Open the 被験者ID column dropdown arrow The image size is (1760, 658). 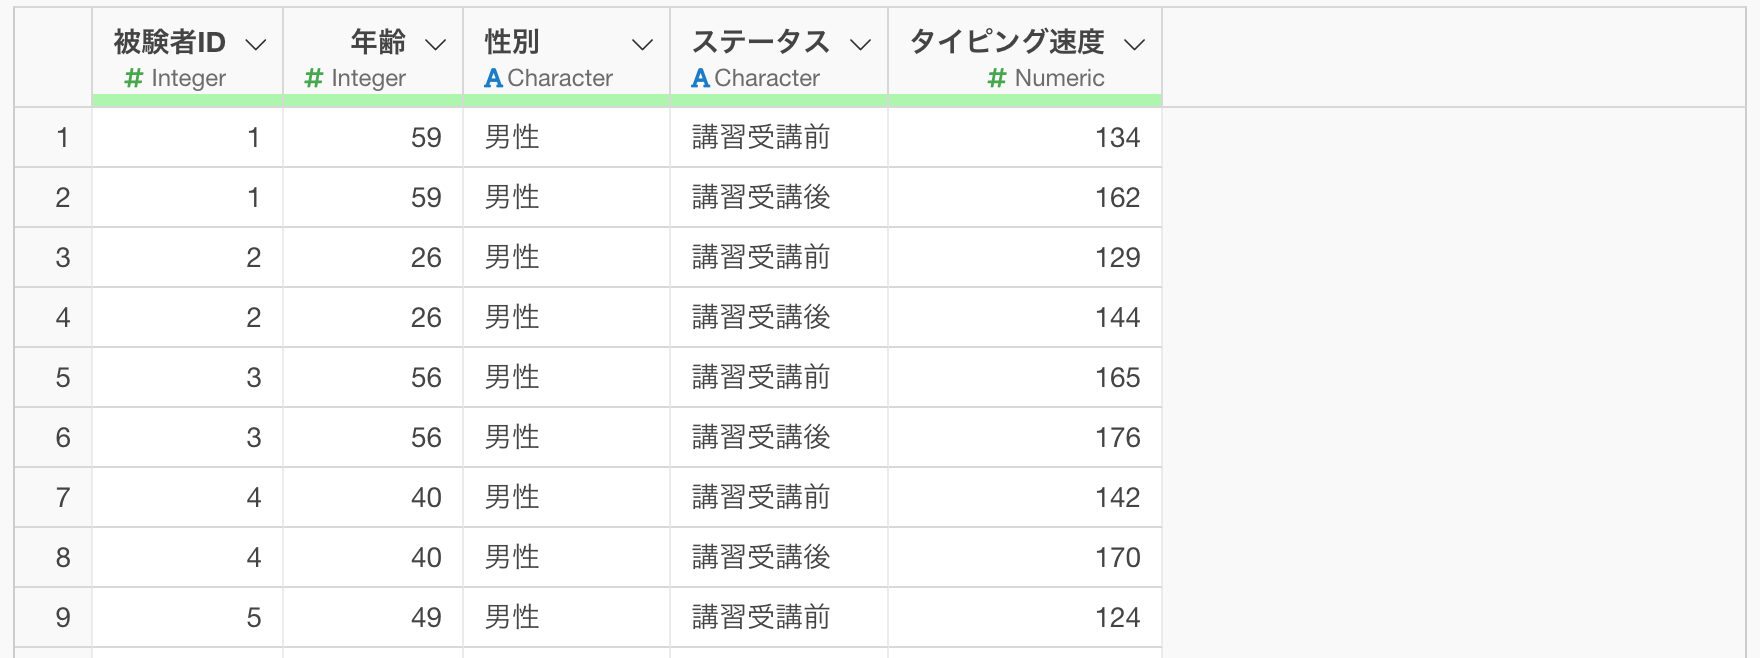click(x=256, y=44)
